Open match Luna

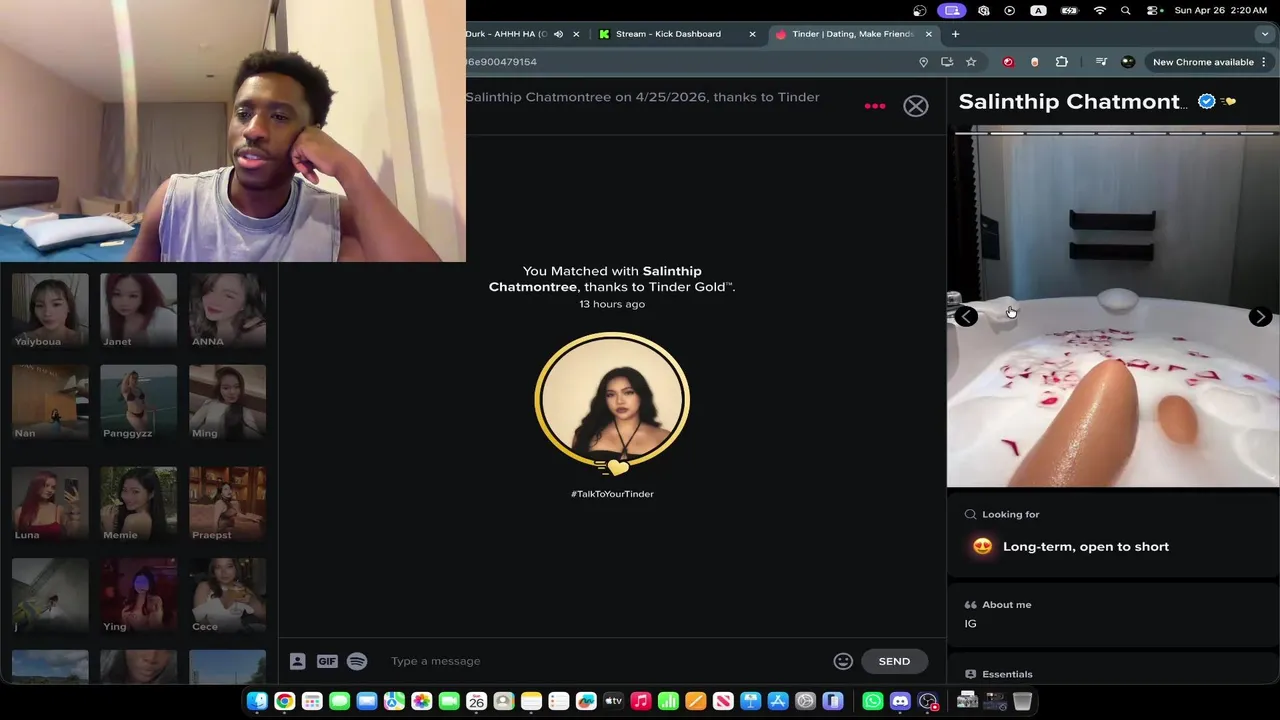(50, 504)
